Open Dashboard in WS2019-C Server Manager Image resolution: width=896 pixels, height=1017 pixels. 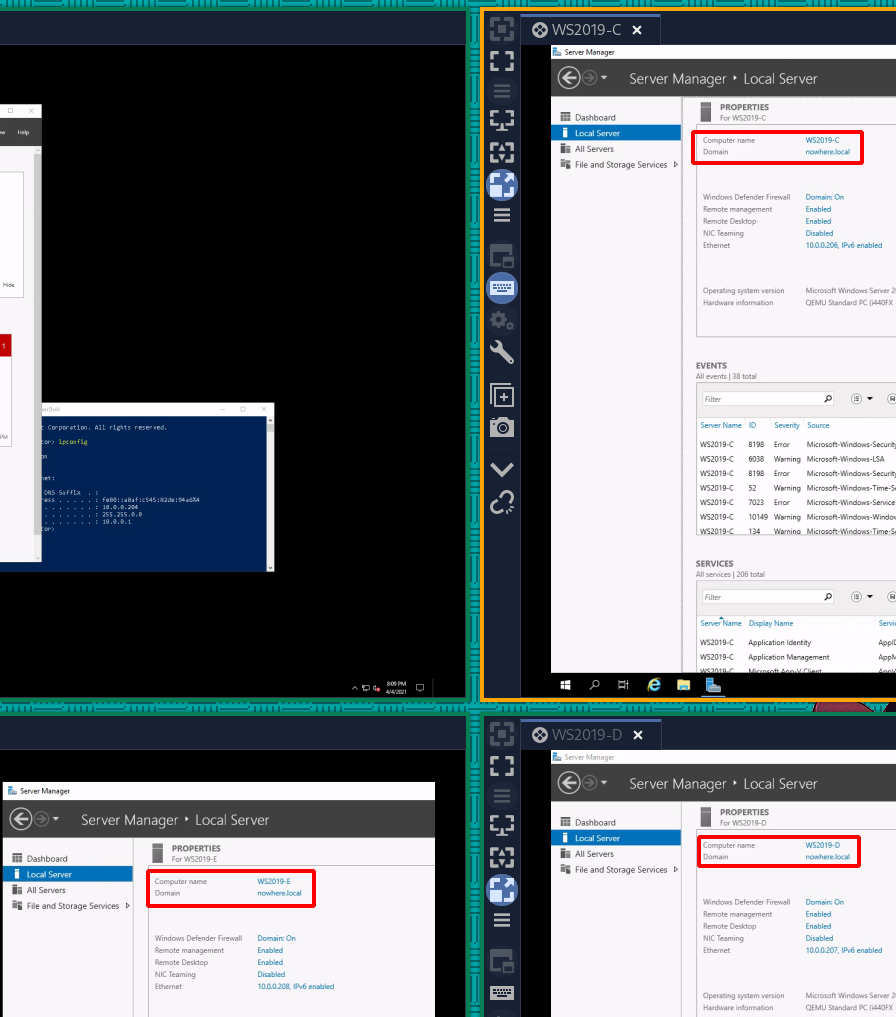(x=595, y=117)
